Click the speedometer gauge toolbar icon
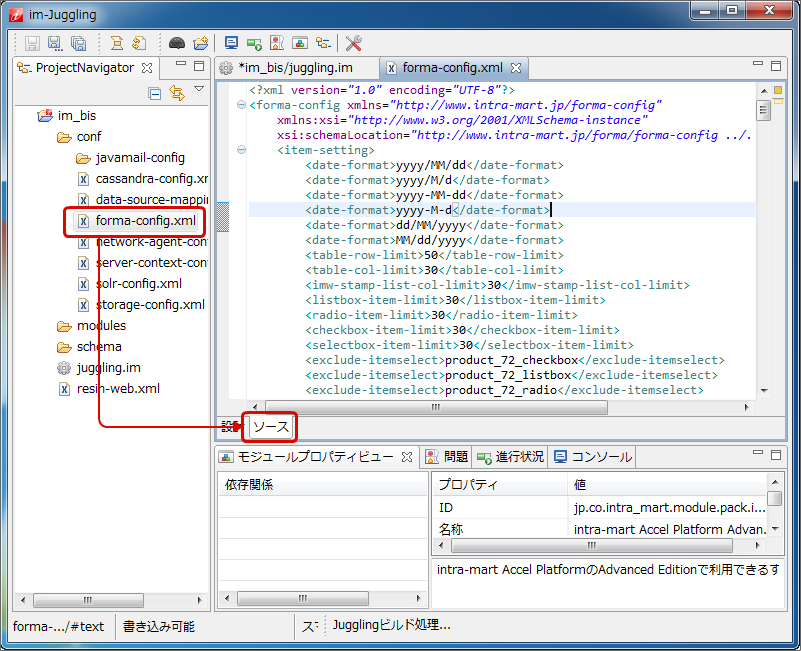801x651 pixels. point(177,43)
